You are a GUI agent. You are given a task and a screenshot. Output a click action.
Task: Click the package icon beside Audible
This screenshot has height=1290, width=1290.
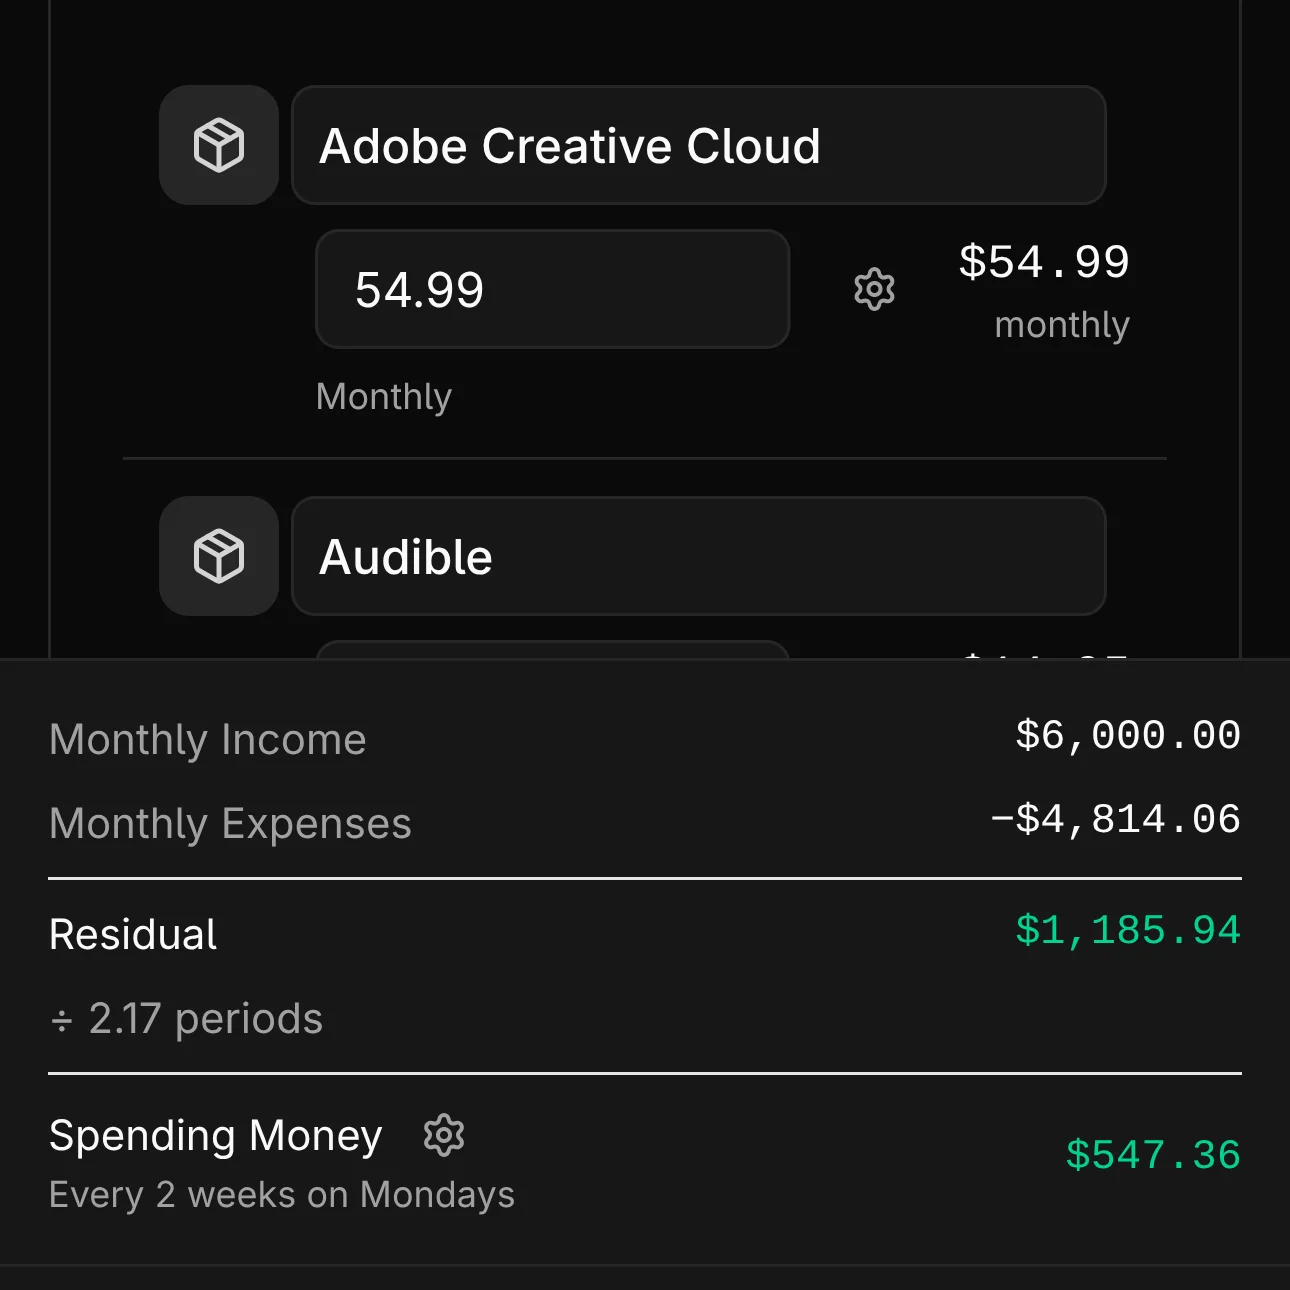point(218,557)
